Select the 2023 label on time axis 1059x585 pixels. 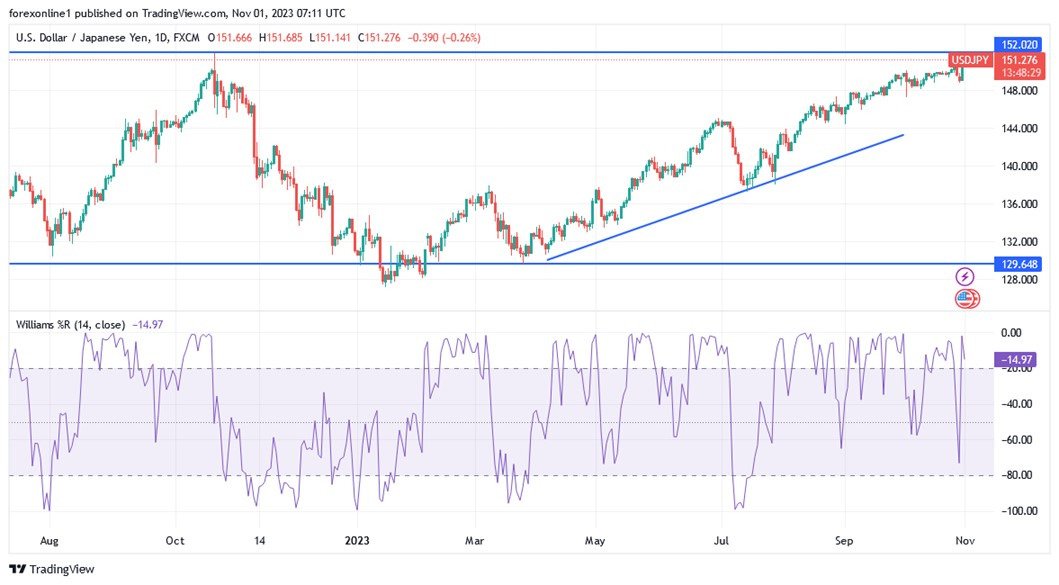point(358,540)
